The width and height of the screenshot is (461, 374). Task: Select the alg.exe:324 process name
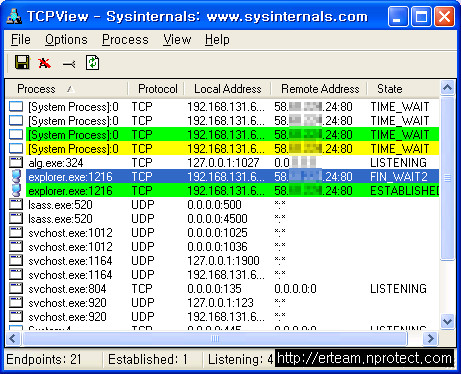click(56, 163)
